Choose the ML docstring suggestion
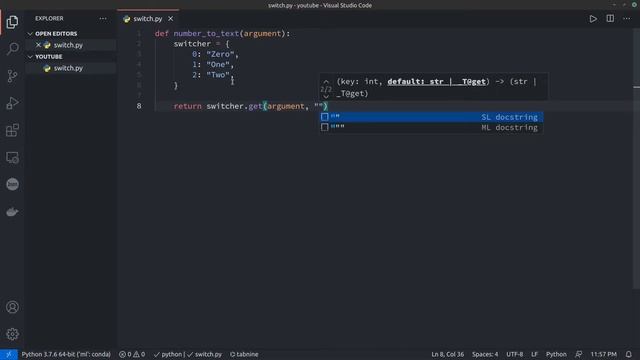Image resolution: width=640 pixels, height=360 pixels. [x=431, y=128]
